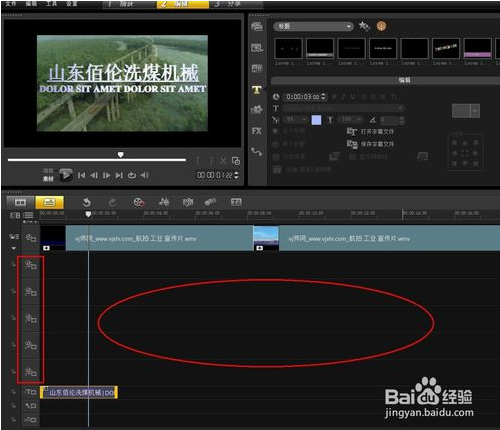Click the 编辑 options panel header

[385, 80]
